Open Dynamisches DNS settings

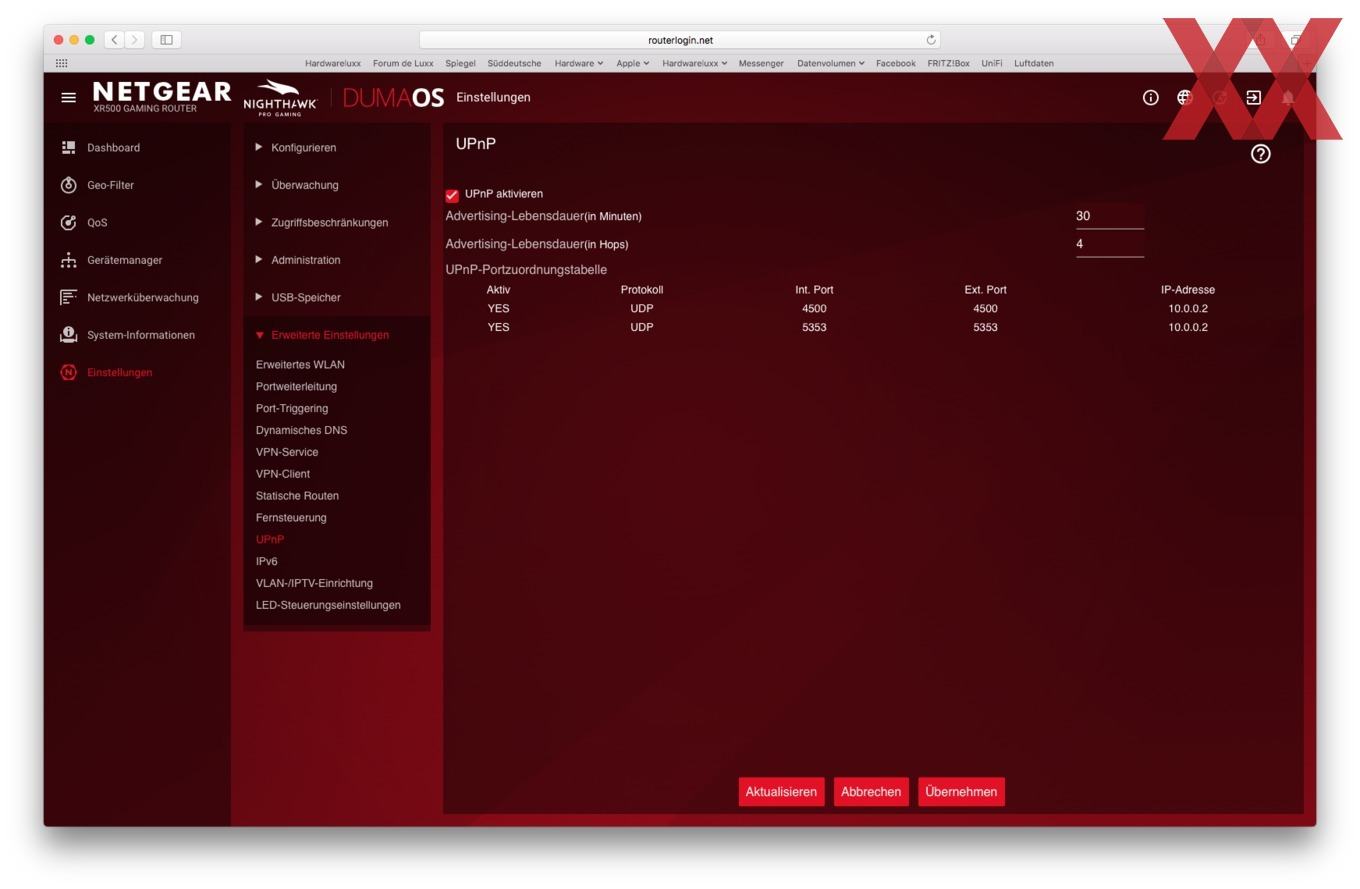[301, 430]
